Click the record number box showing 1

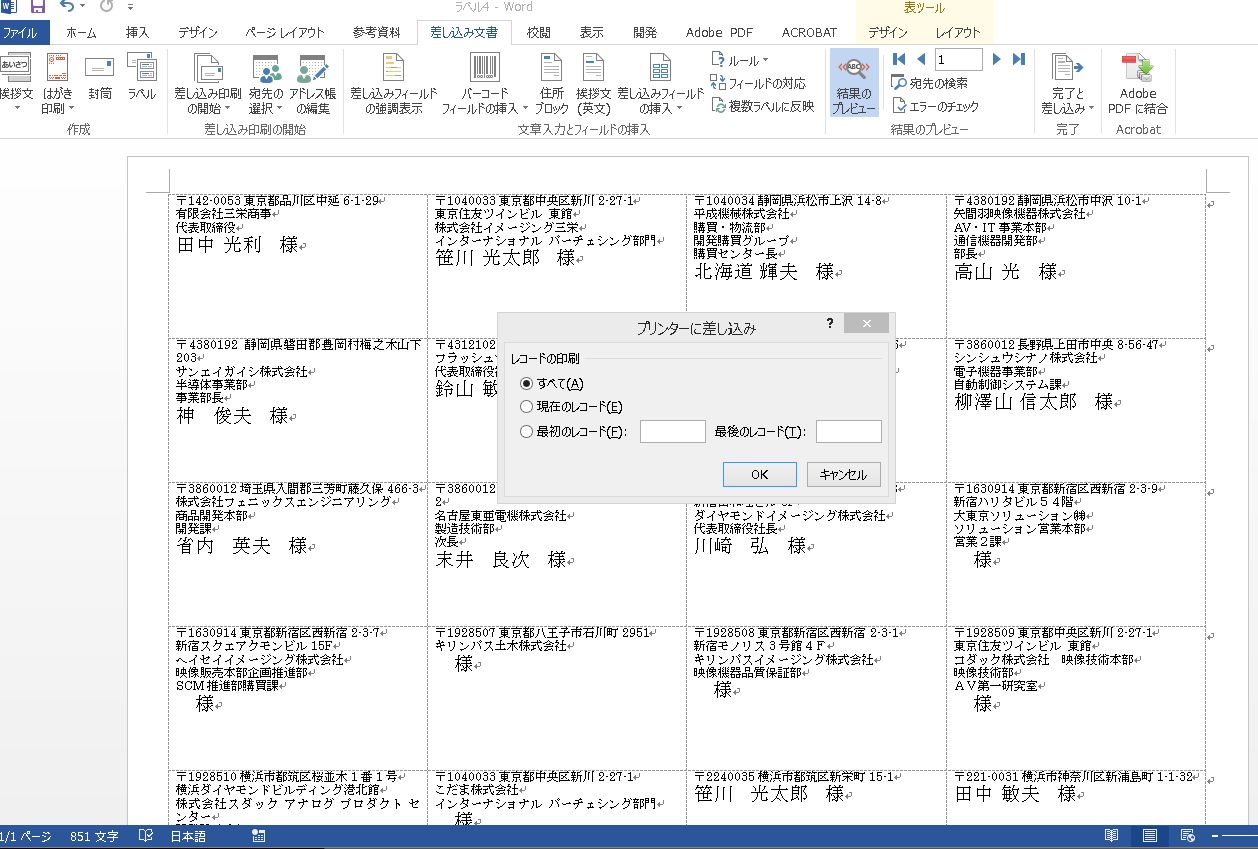click(x=958, y=60)
